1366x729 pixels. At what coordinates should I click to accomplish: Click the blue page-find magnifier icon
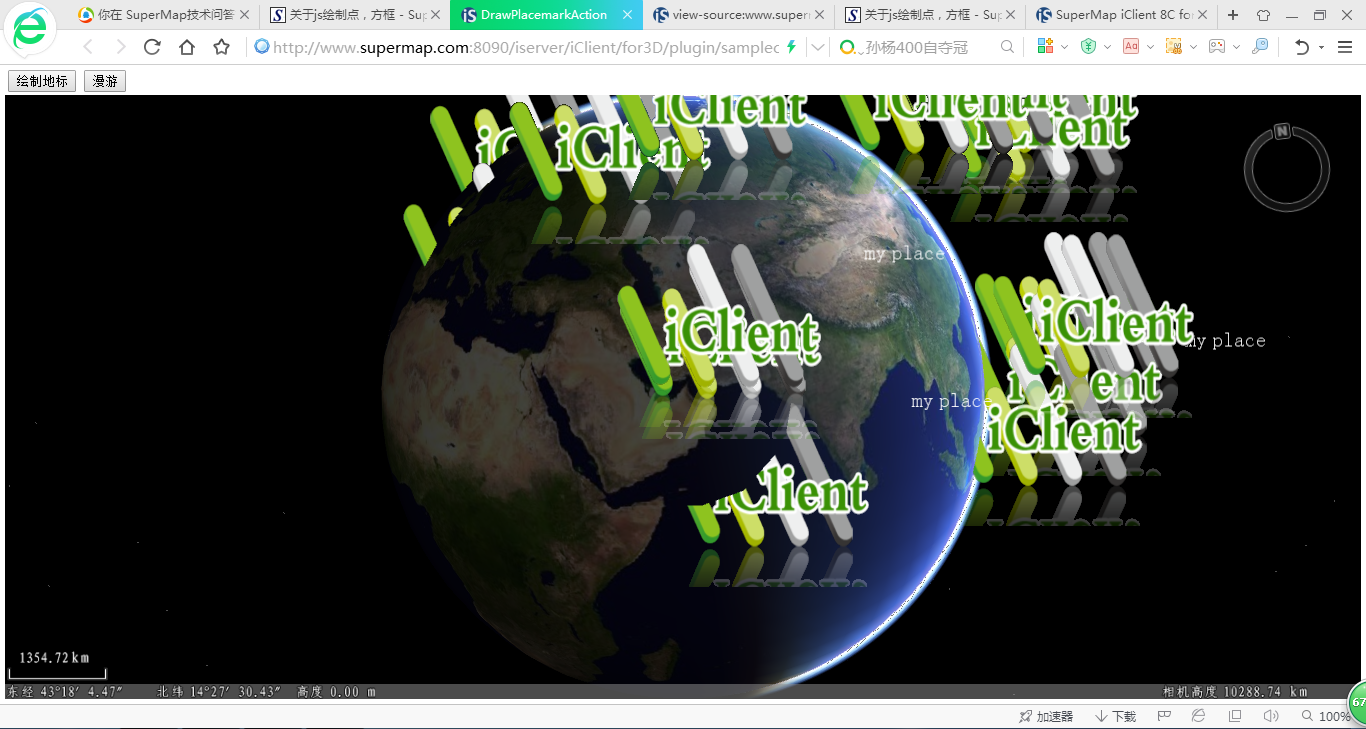tap(1260, 47)
